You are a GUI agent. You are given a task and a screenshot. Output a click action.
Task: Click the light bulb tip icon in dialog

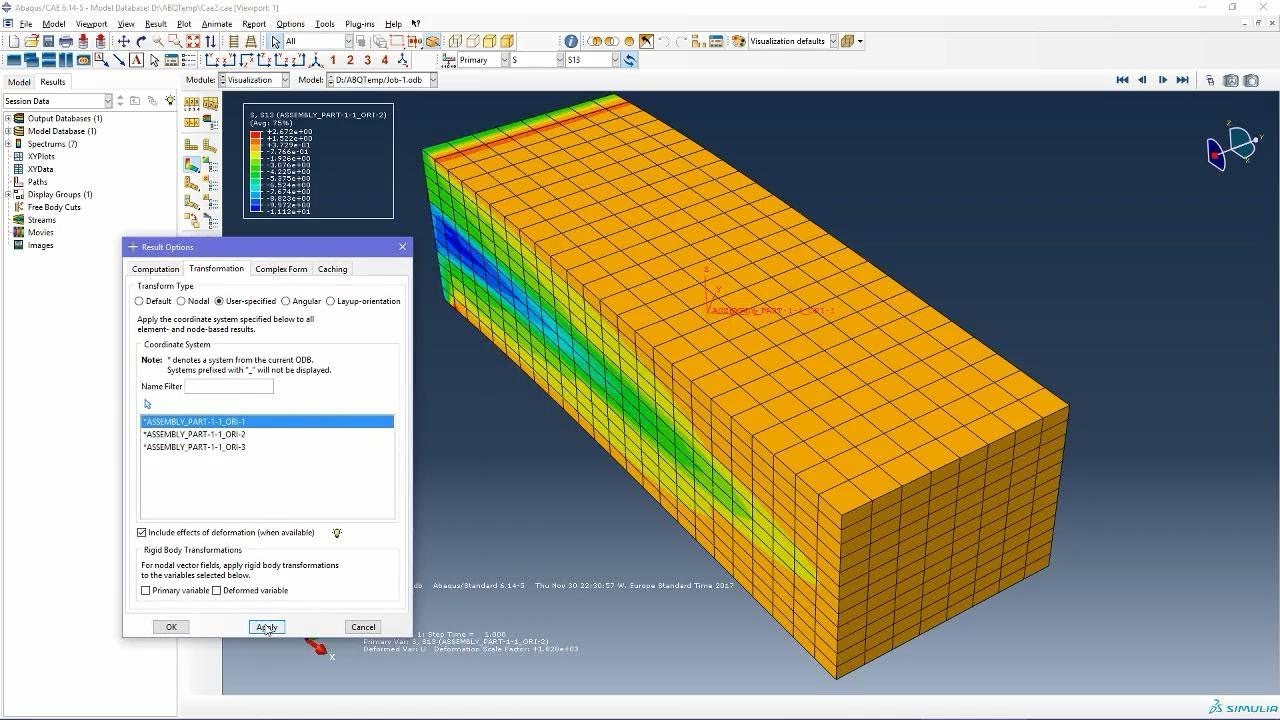337,533
